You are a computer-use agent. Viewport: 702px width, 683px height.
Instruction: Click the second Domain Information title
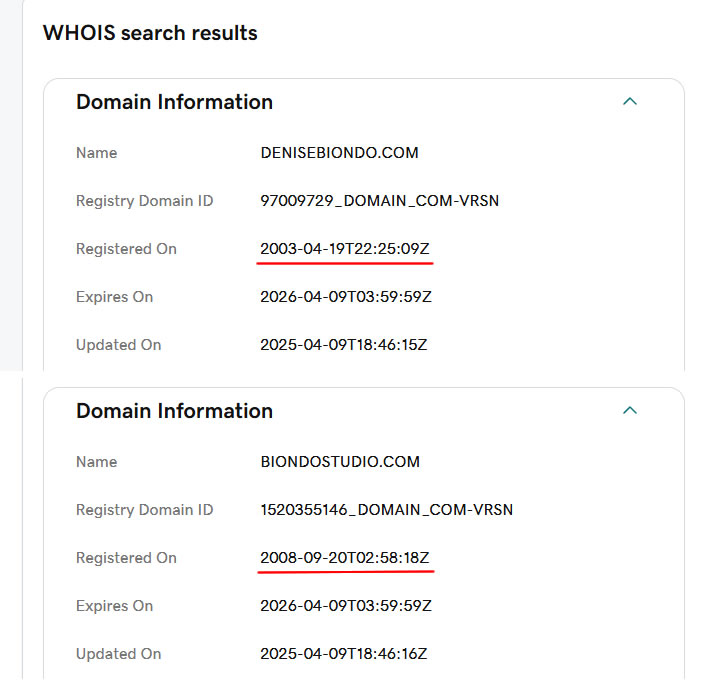click(174, 411)
